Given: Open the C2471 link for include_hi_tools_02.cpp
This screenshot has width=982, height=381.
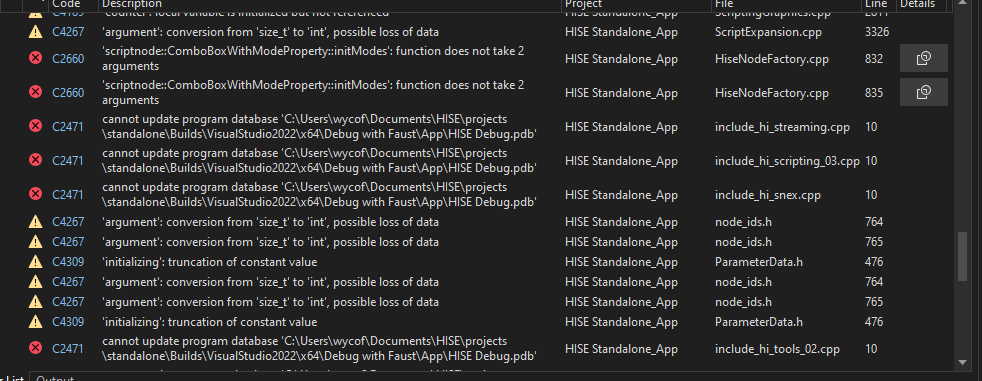Looking at the screenshot, I should point(68,348).
